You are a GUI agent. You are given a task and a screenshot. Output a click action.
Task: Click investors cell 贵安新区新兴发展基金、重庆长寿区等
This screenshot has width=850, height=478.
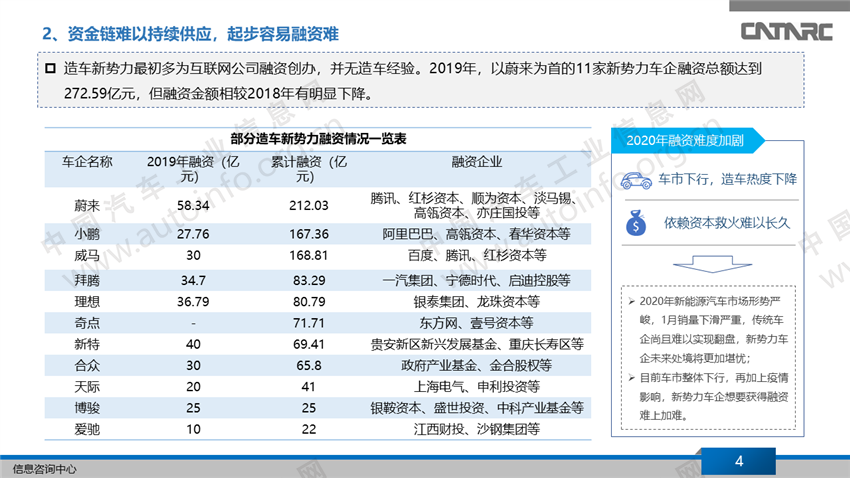coord(476,344)
